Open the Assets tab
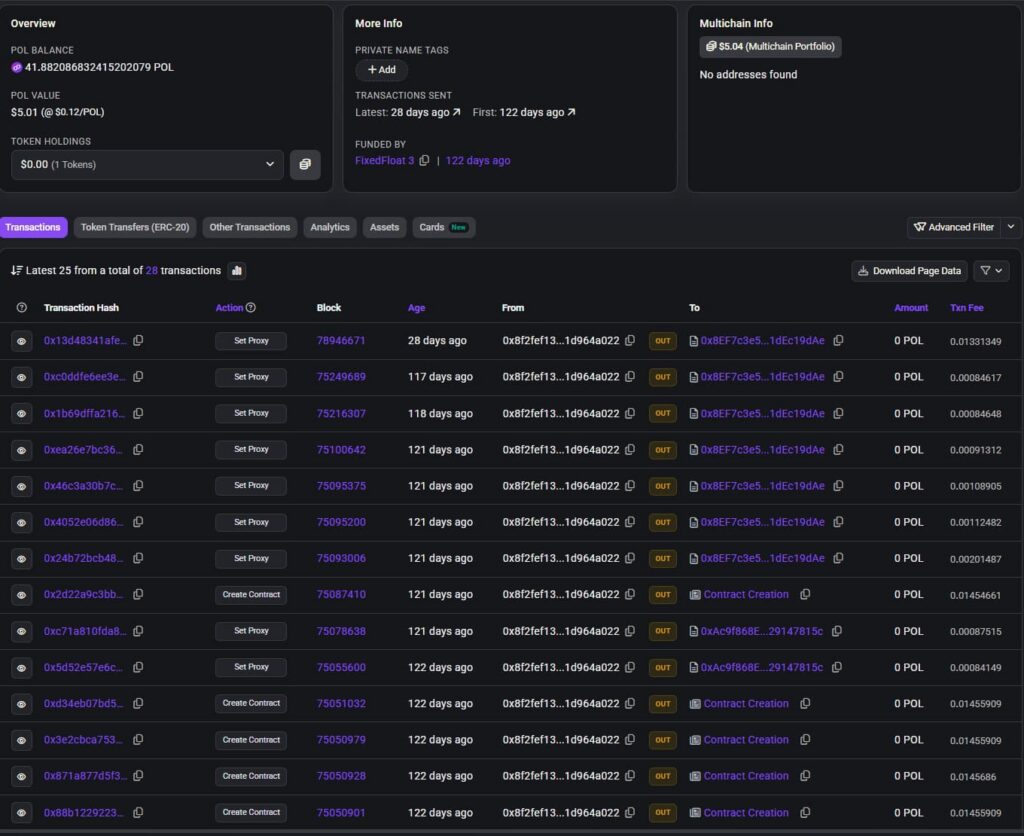Viewport: 1024px width, 836px height. pos(385,227)
